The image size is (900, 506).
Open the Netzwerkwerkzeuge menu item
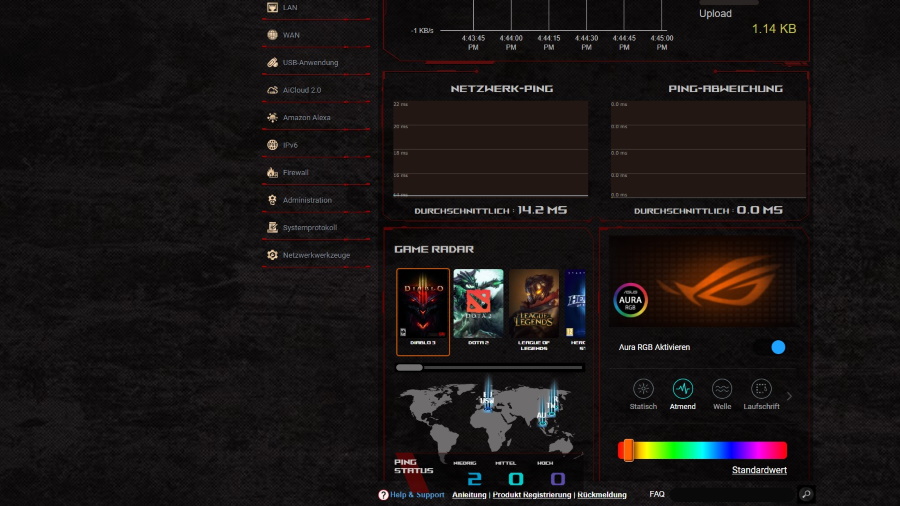point(316,255)
